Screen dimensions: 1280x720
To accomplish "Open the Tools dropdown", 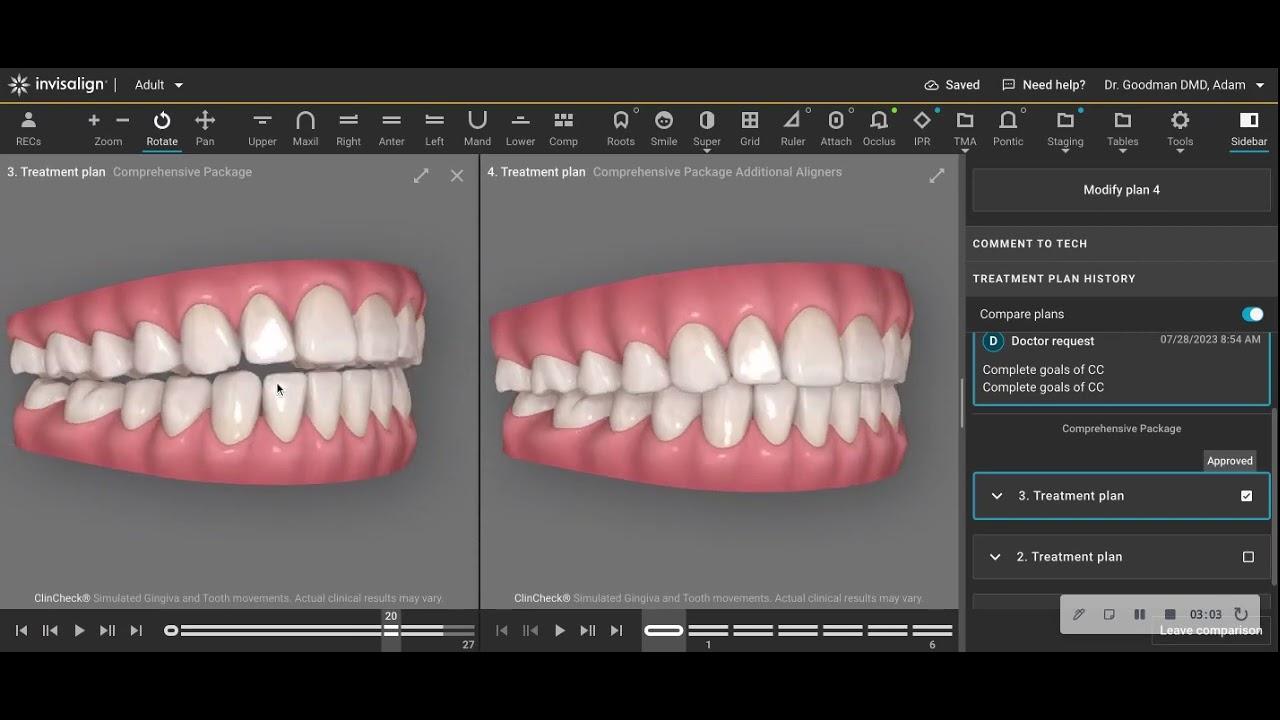I will (x=1180, y=130).
